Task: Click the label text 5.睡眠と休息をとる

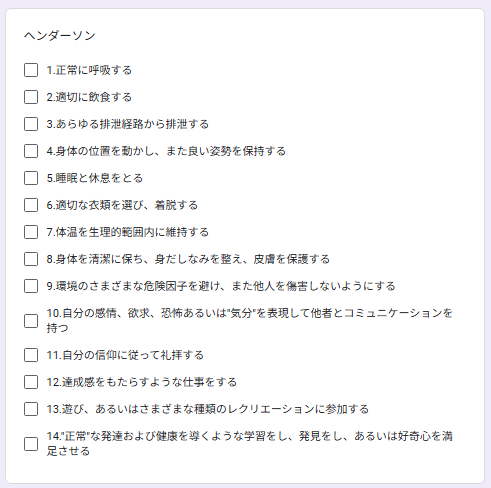Action: point(95,178)
